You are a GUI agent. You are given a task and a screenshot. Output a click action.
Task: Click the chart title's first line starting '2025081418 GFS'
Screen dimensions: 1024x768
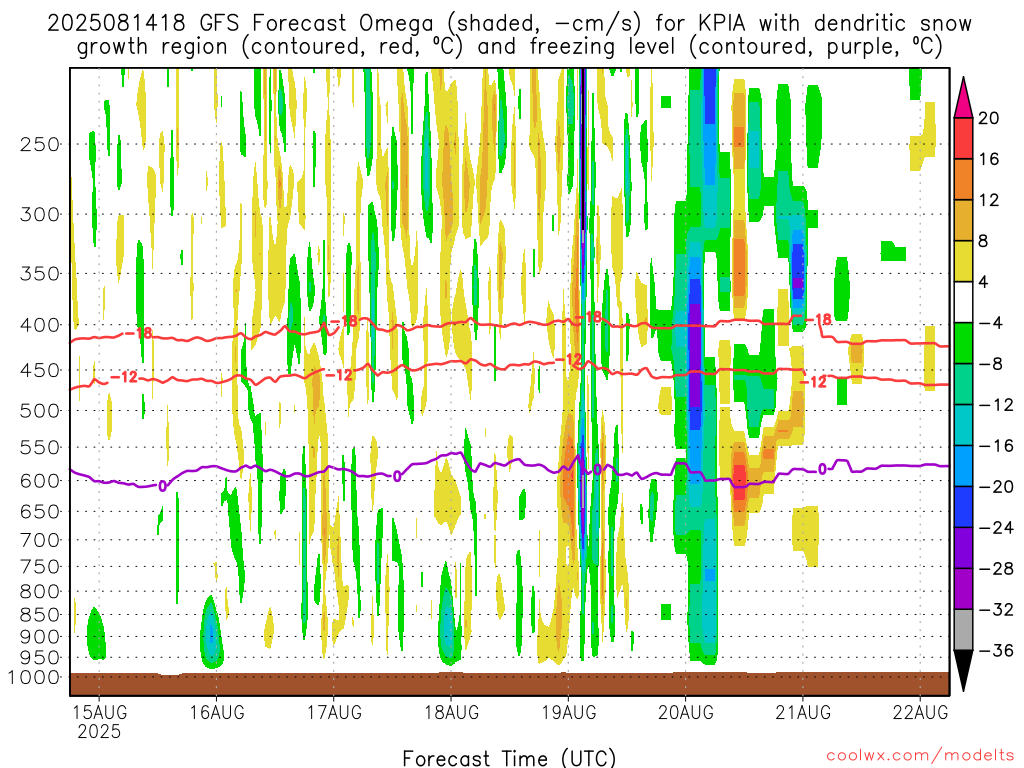(509, 24)
